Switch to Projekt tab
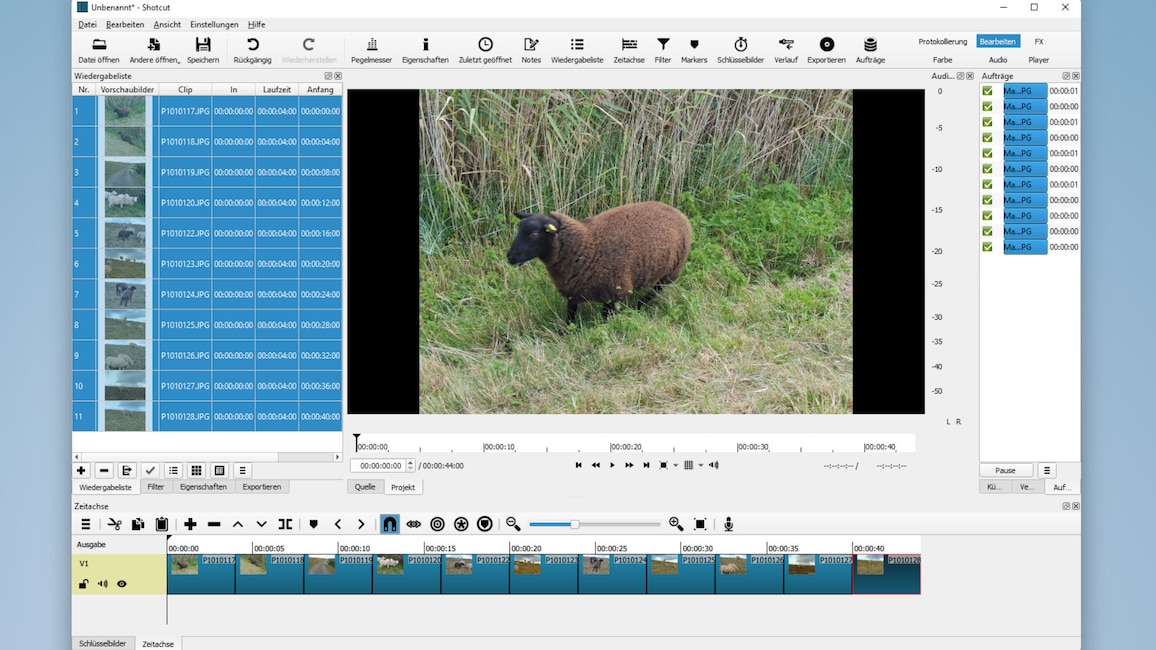This screenshot has height=650, width=1156. coord(403,487)
